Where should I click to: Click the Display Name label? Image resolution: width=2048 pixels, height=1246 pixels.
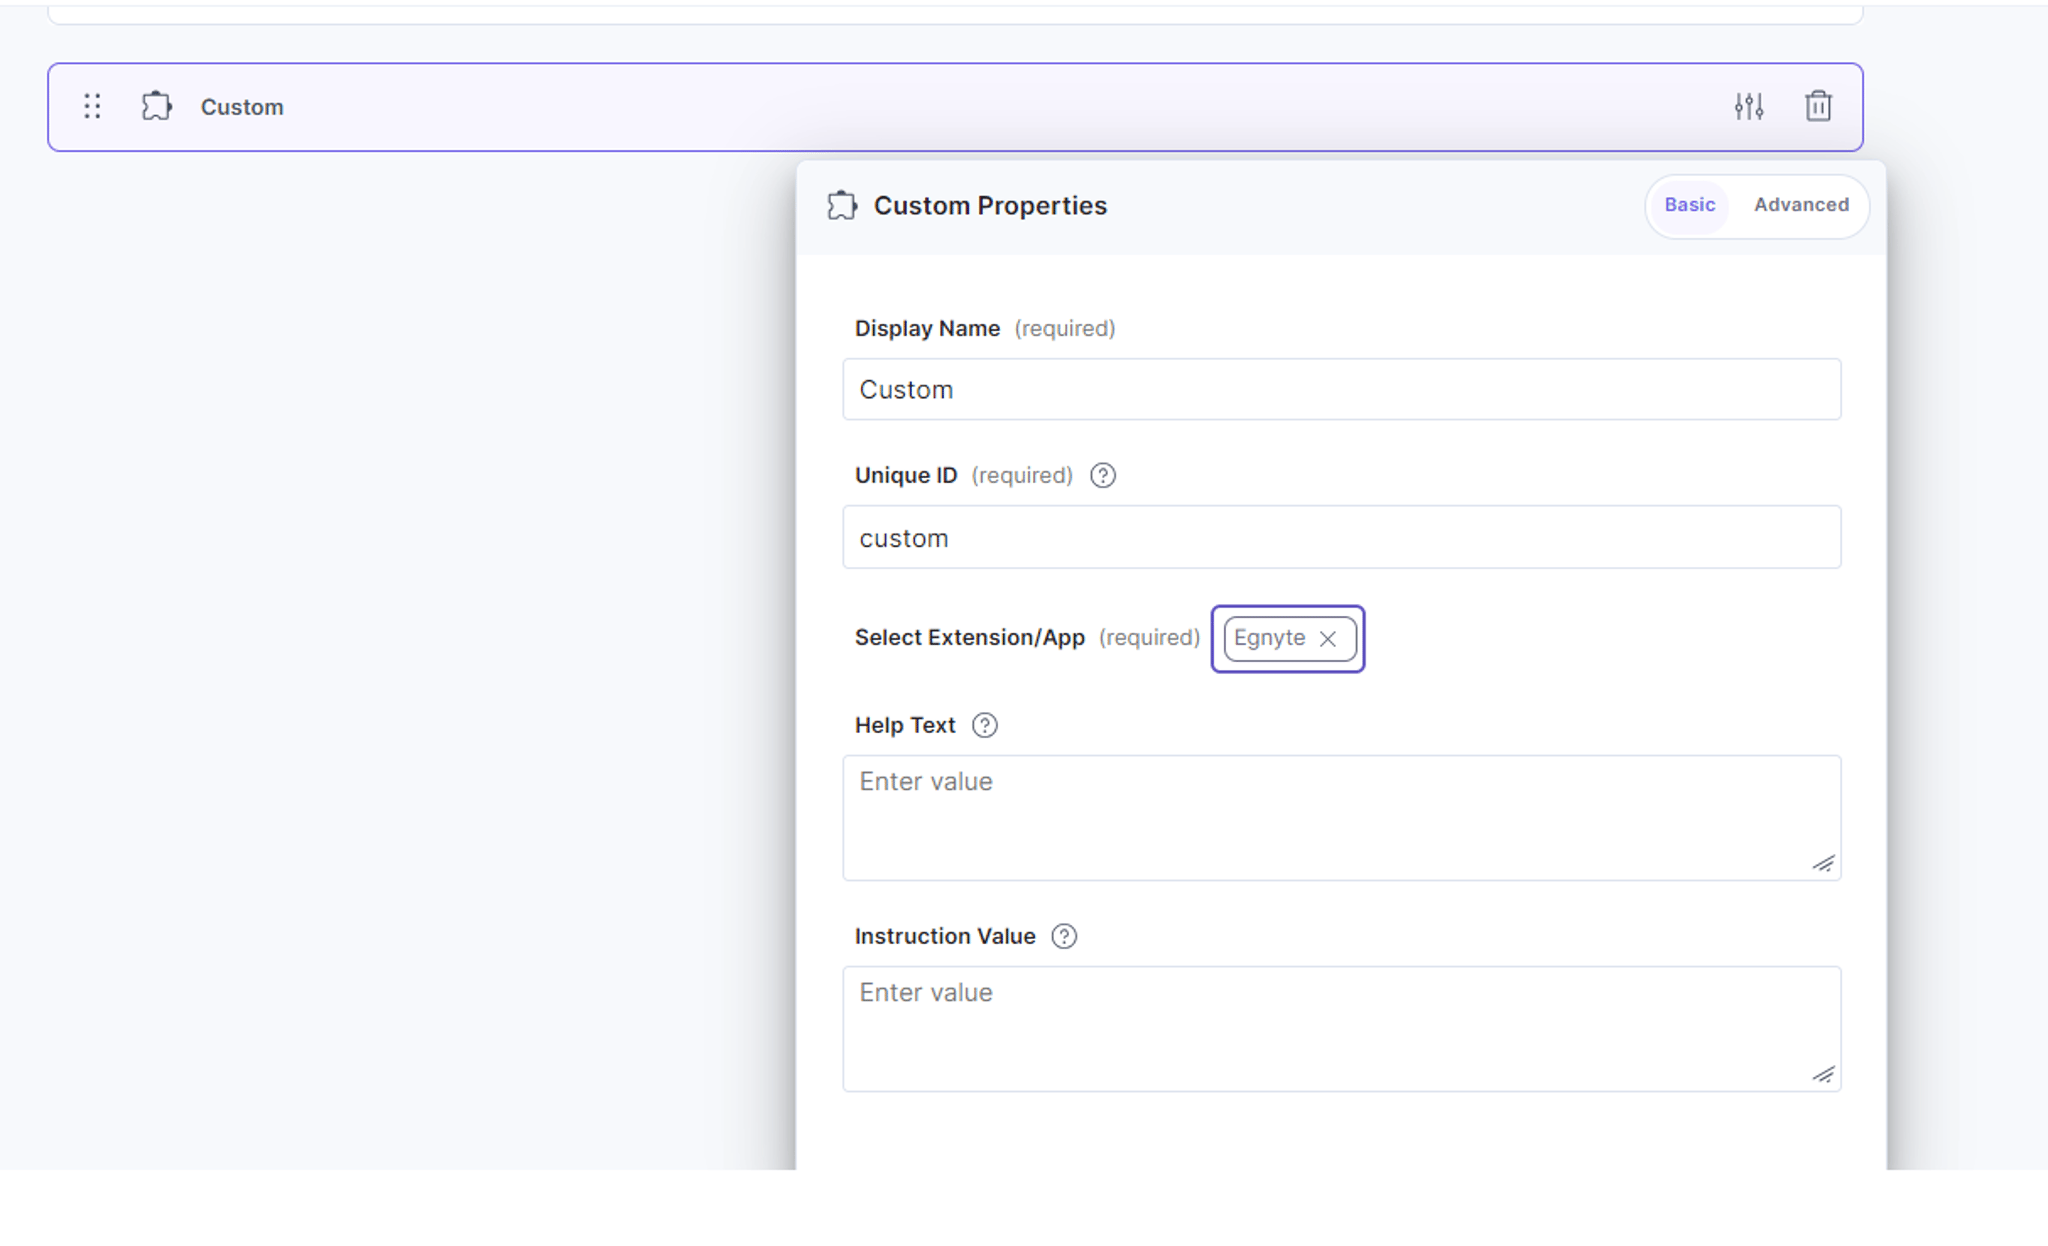(927, 328)
